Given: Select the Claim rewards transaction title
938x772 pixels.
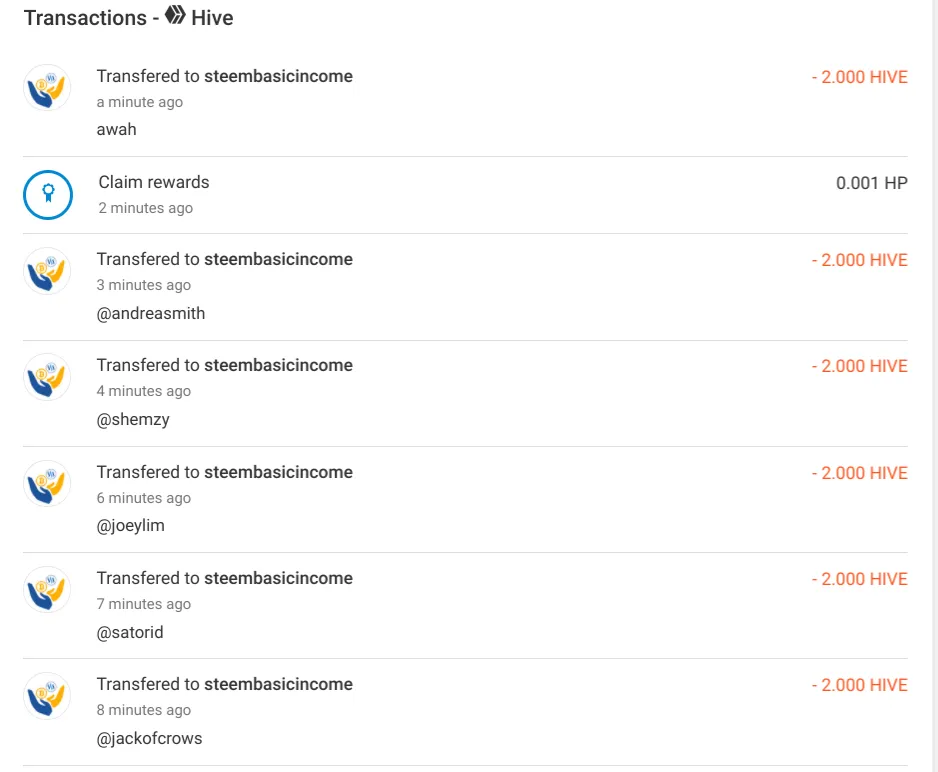Looking at the screenshot, I should coord(154,182).
